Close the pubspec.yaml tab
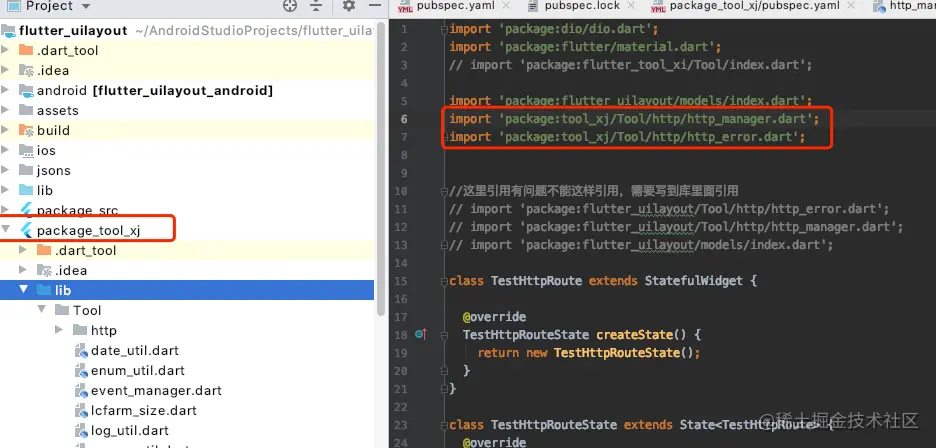 [506, 5]
